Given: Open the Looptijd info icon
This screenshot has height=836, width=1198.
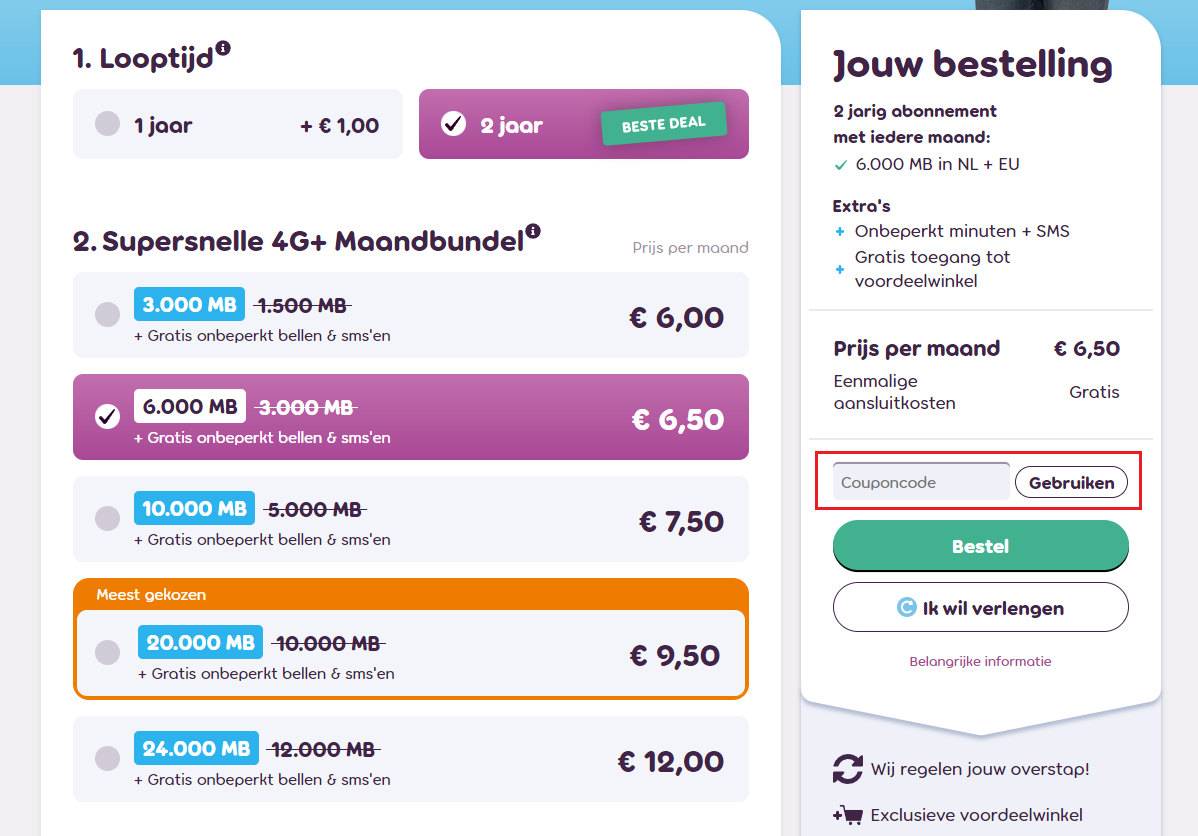Looking at the screenshot, I should pyautogui.click(x=222, y=46).
